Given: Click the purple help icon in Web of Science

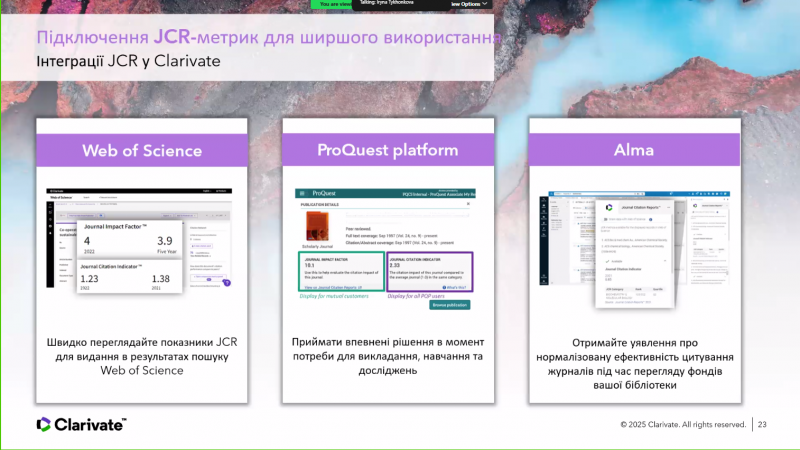Looking at the screenshot, I should (227, 283).
